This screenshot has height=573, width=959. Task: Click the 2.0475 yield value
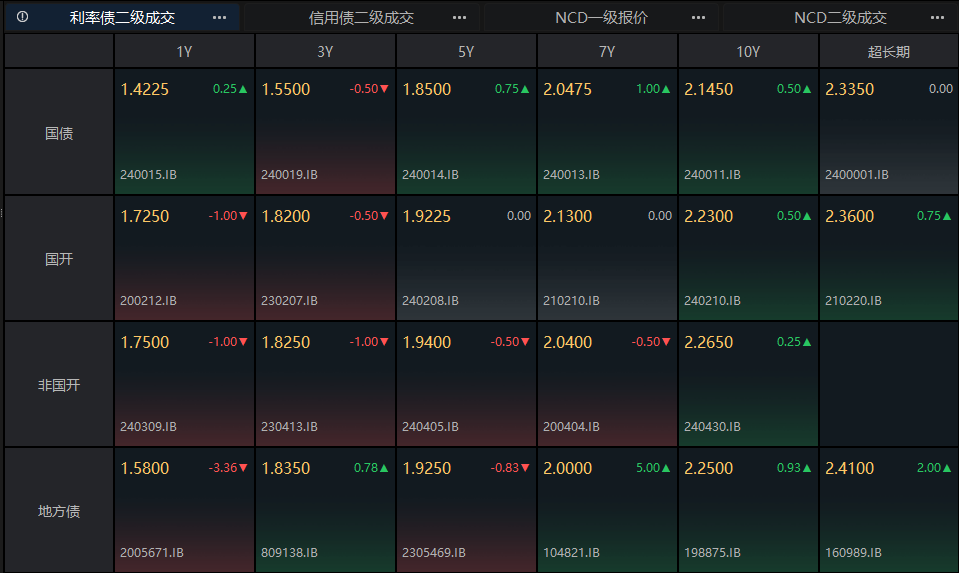568,89
